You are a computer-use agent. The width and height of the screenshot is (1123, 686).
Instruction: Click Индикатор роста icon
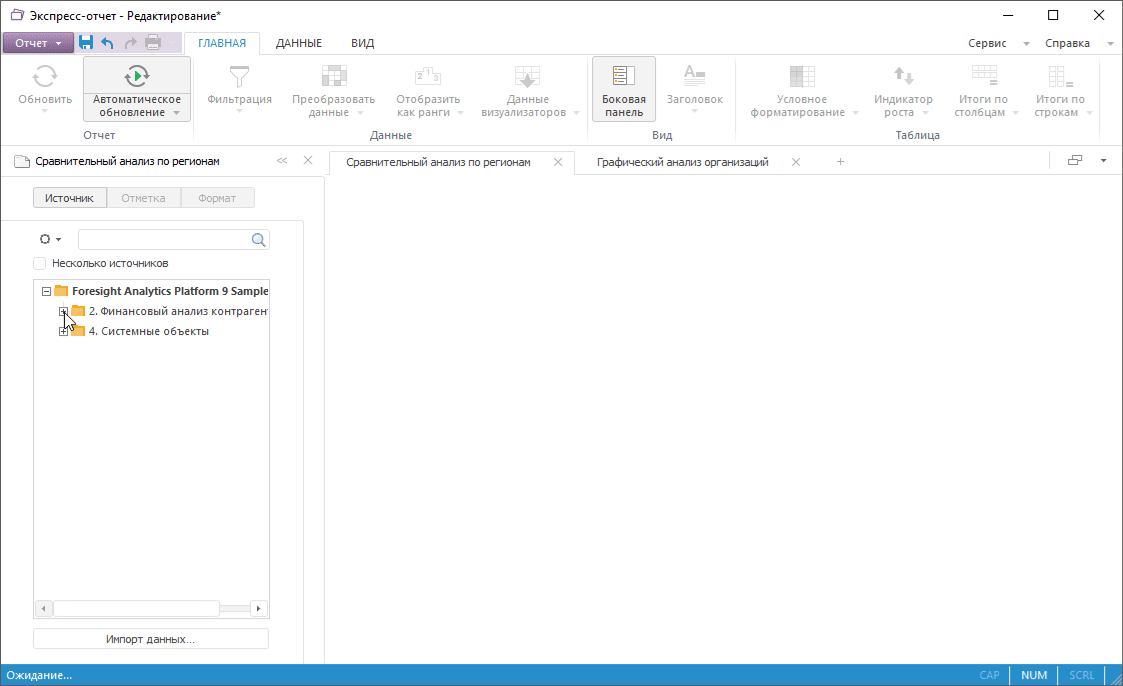(903, 75)
